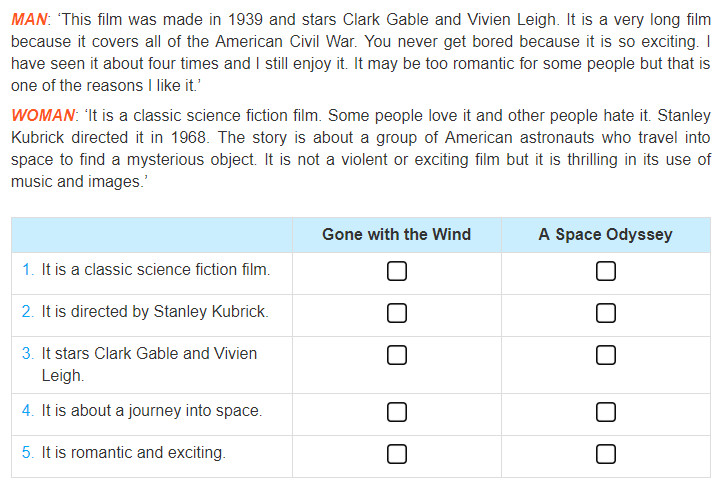This screenshot has height=482, width=722.
Task: Check A Space Odyssey for romantic and exciting
Action: point(606,454)
